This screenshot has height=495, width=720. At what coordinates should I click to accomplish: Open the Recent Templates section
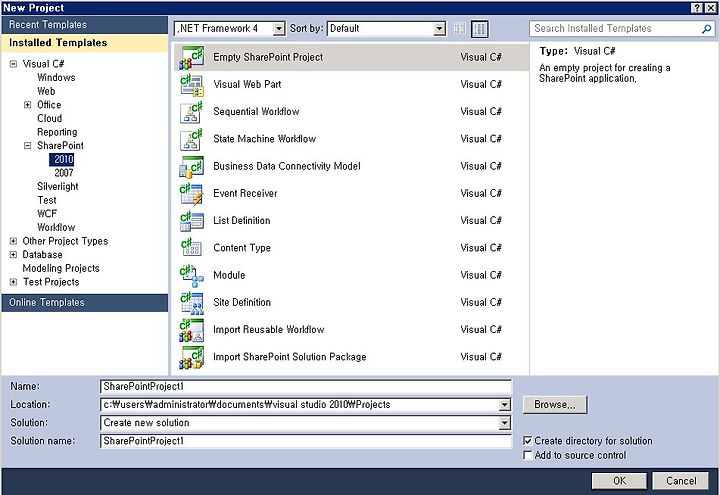click(84, 25)
